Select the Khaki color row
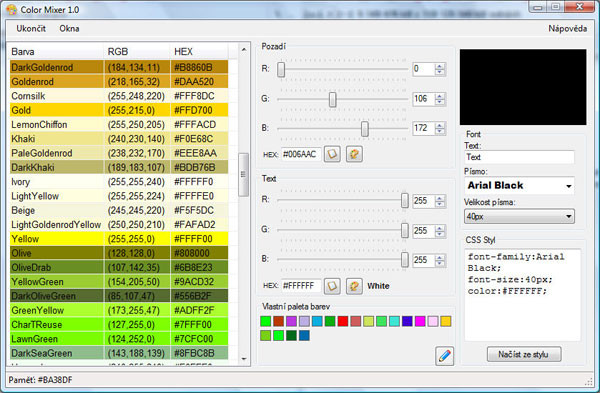 (119, 139)
